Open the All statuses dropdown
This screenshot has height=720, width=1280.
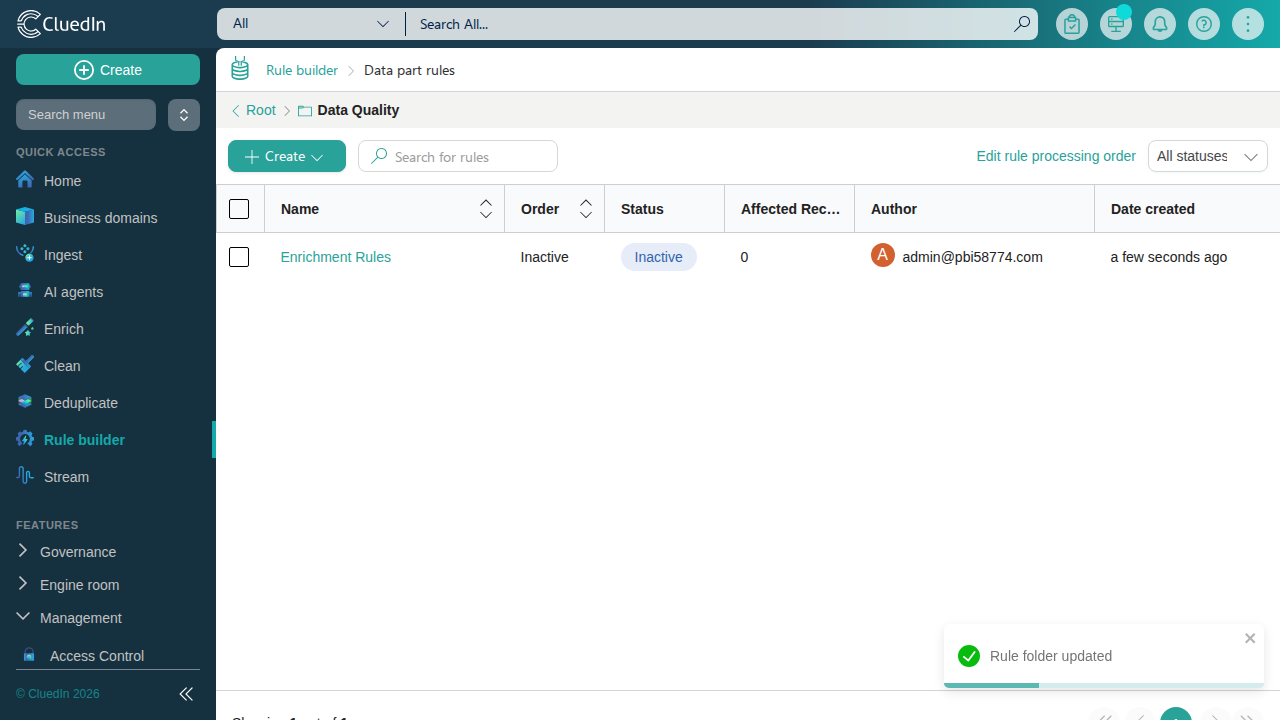coord(1208,156)
